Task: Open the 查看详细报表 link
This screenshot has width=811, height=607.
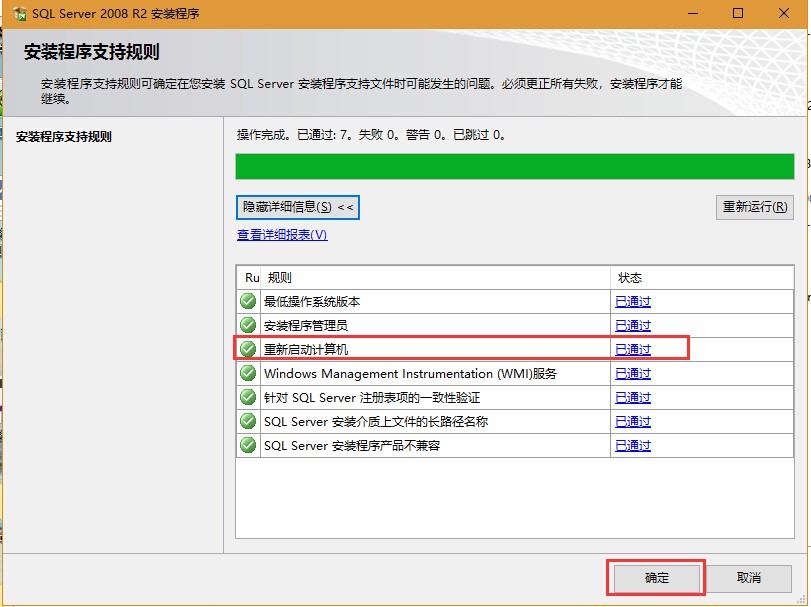Action: pos(282,235)
